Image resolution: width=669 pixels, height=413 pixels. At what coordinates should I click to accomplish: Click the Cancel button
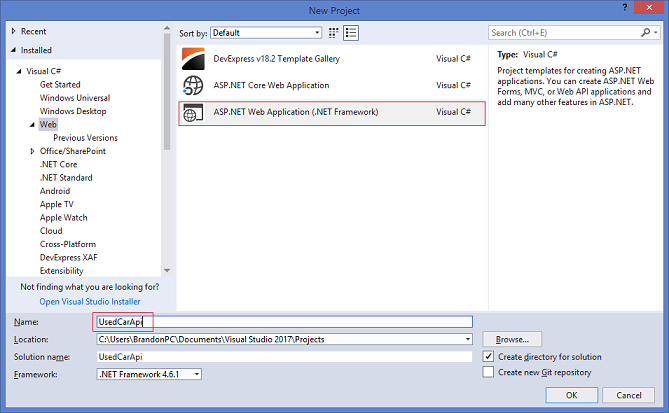click(x=628, y=395)
